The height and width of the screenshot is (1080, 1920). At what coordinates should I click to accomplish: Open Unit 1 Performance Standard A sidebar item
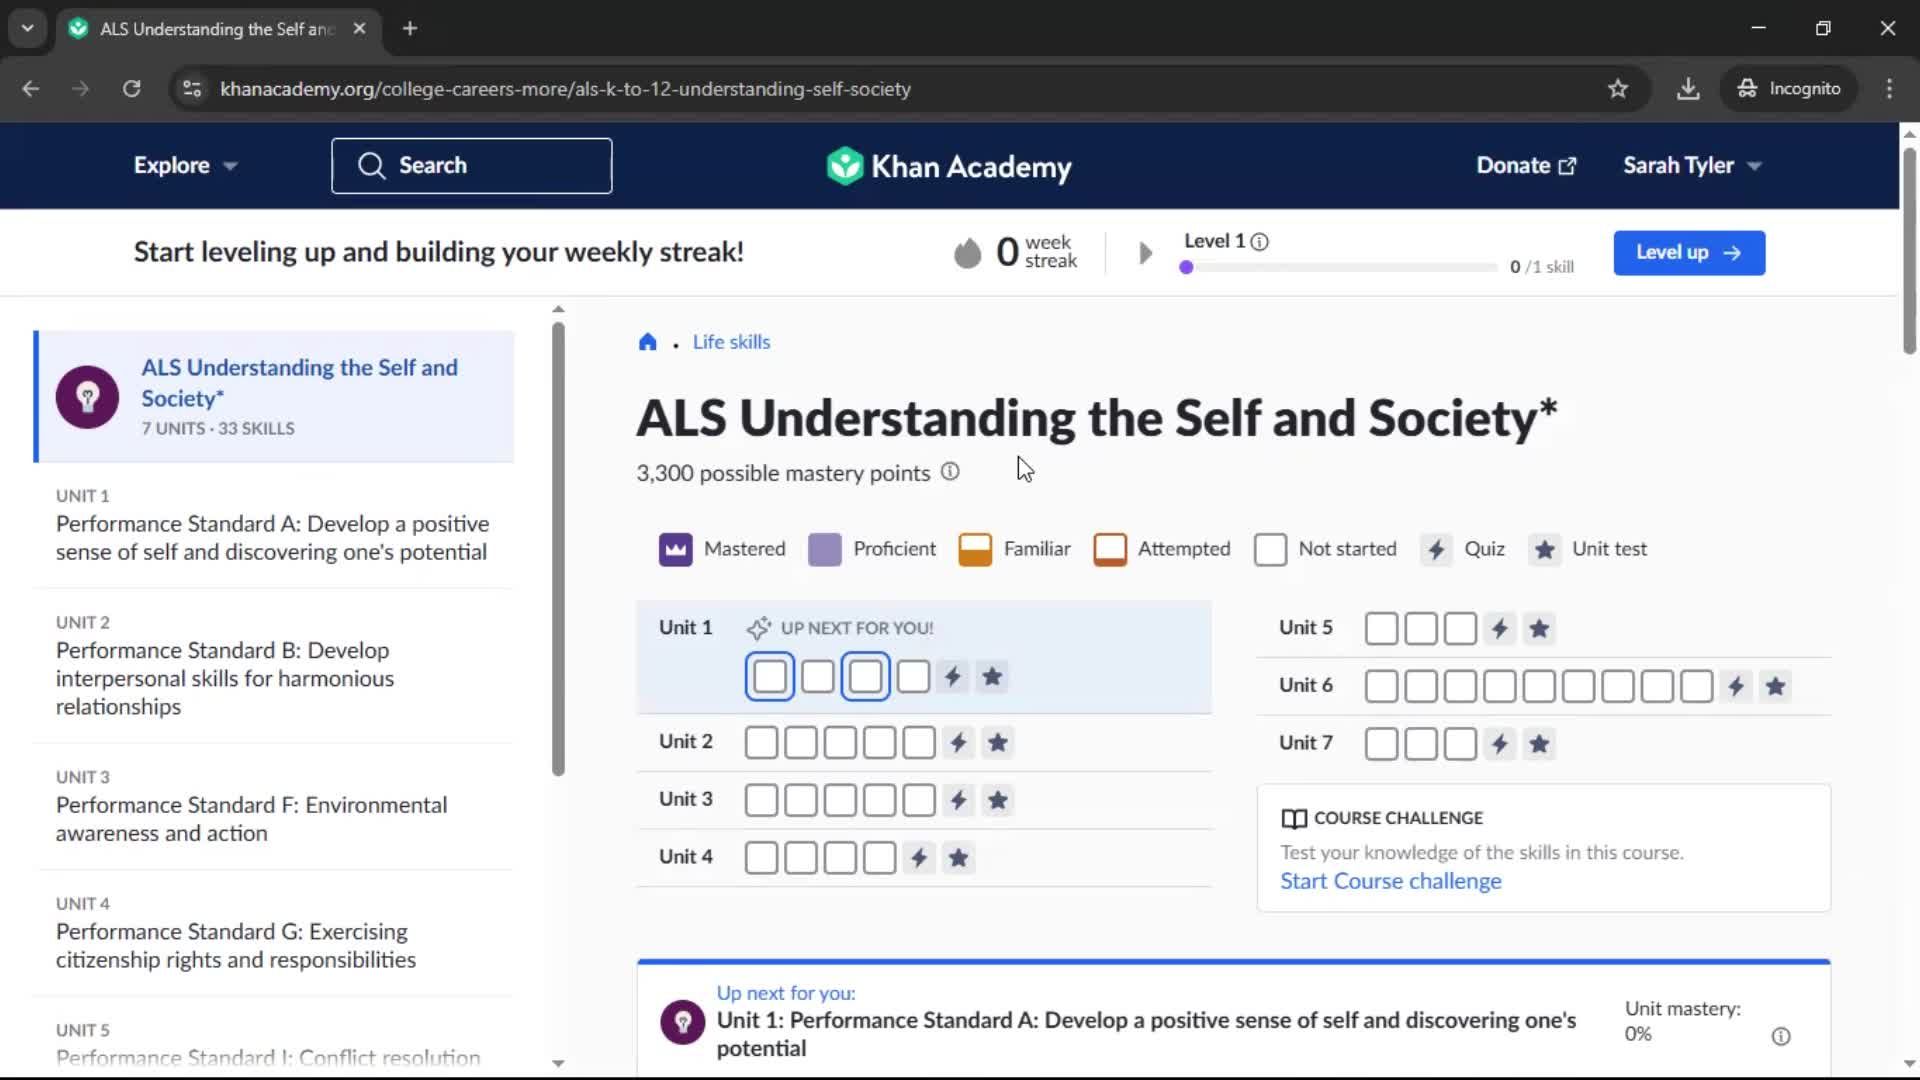point(273,525)
